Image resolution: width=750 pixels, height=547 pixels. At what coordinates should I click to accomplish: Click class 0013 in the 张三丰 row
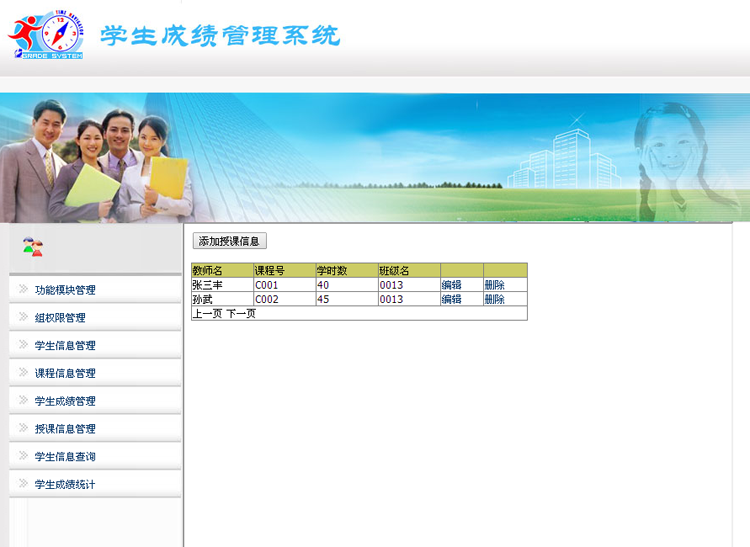click(409, 285)
